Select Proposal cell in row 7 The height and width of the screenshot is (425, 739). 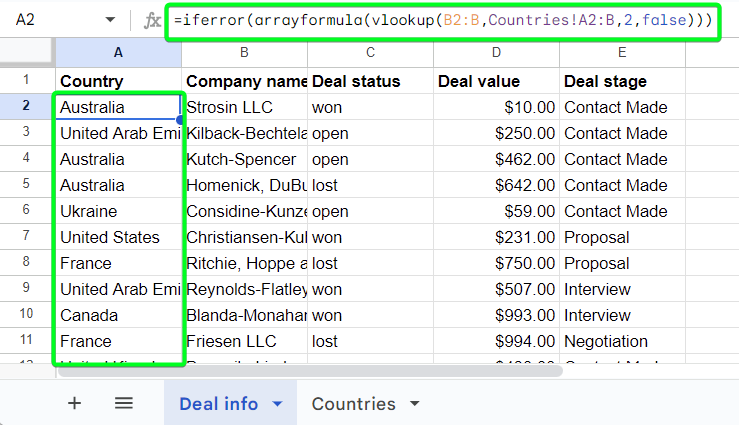coord(622,237)
